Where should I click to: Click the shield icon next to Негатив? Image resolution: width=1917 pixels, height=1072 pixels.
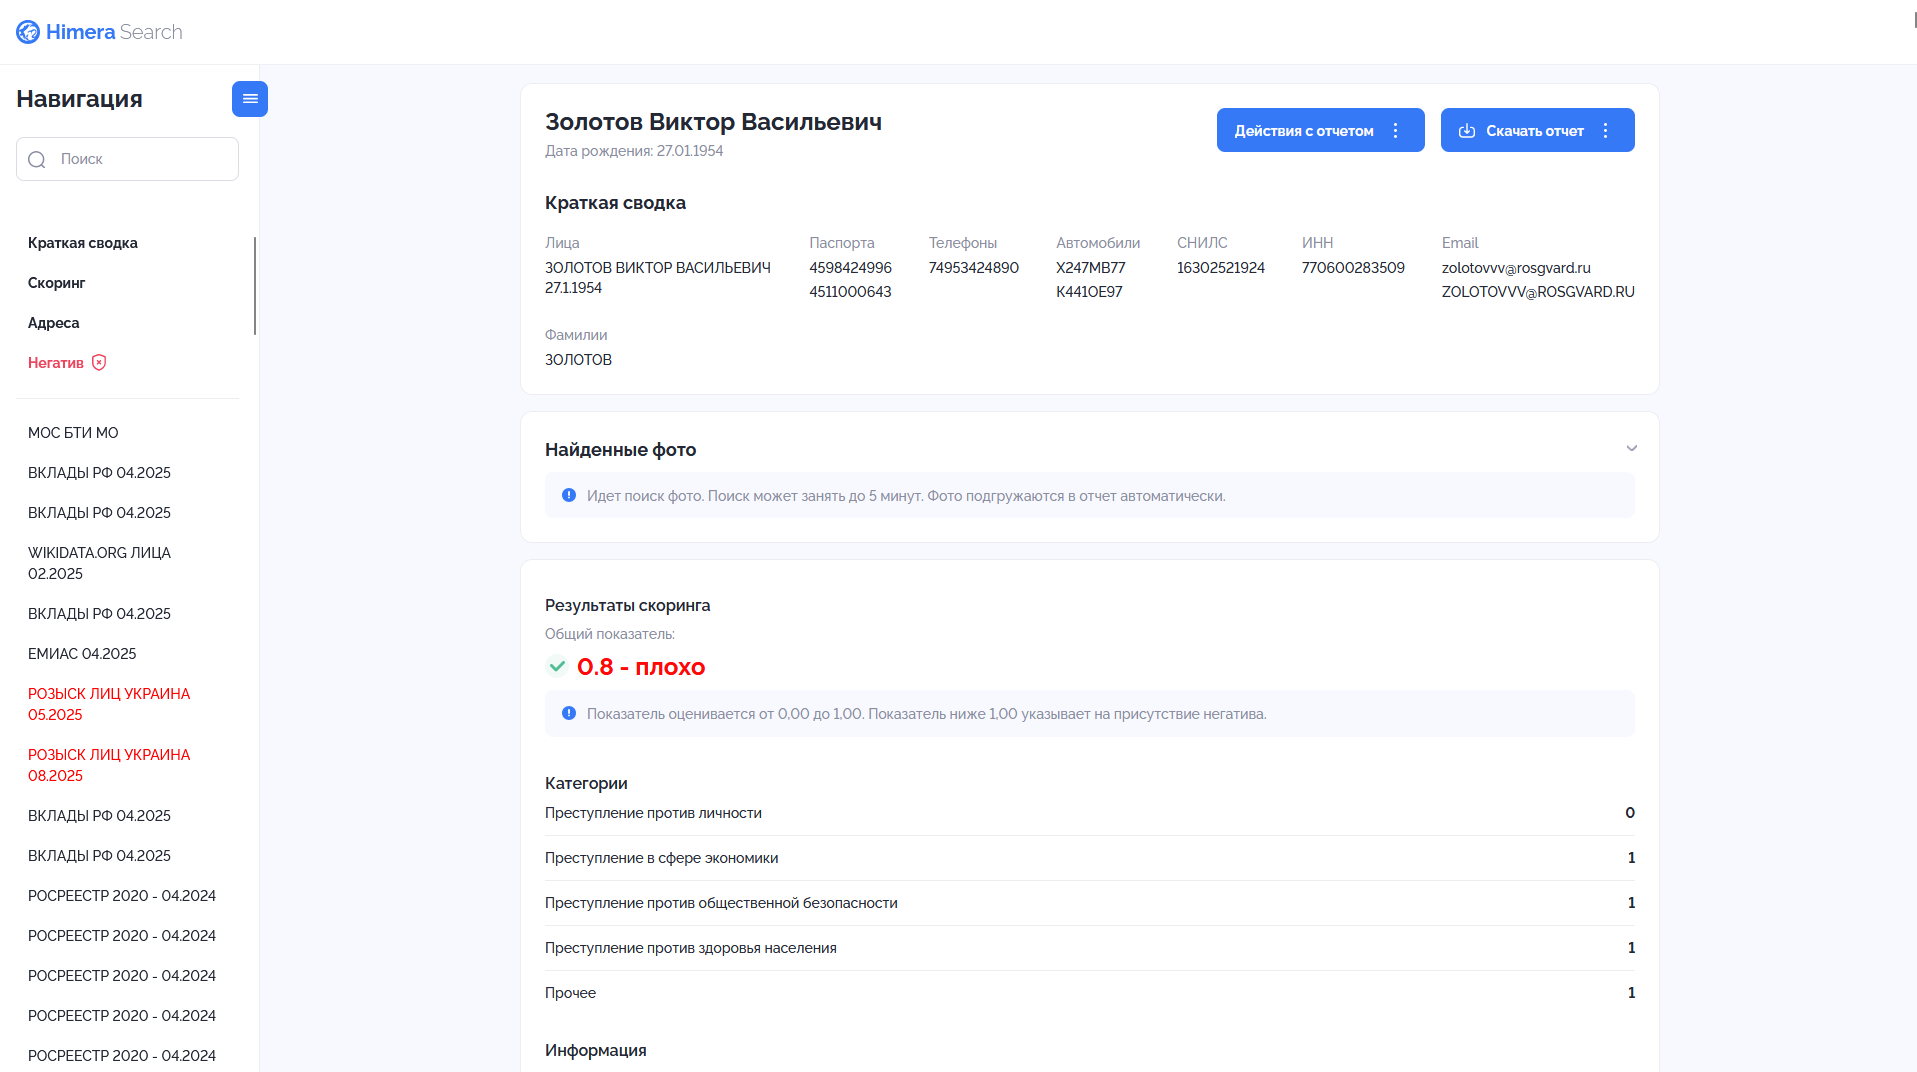click(99, 363)
